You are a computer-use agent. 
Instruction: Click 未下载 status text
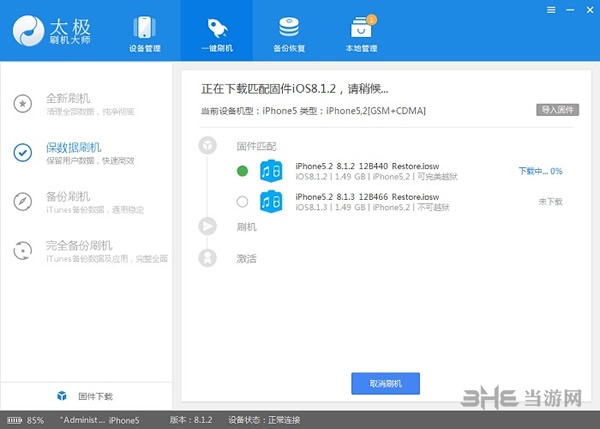coord(551,202)
